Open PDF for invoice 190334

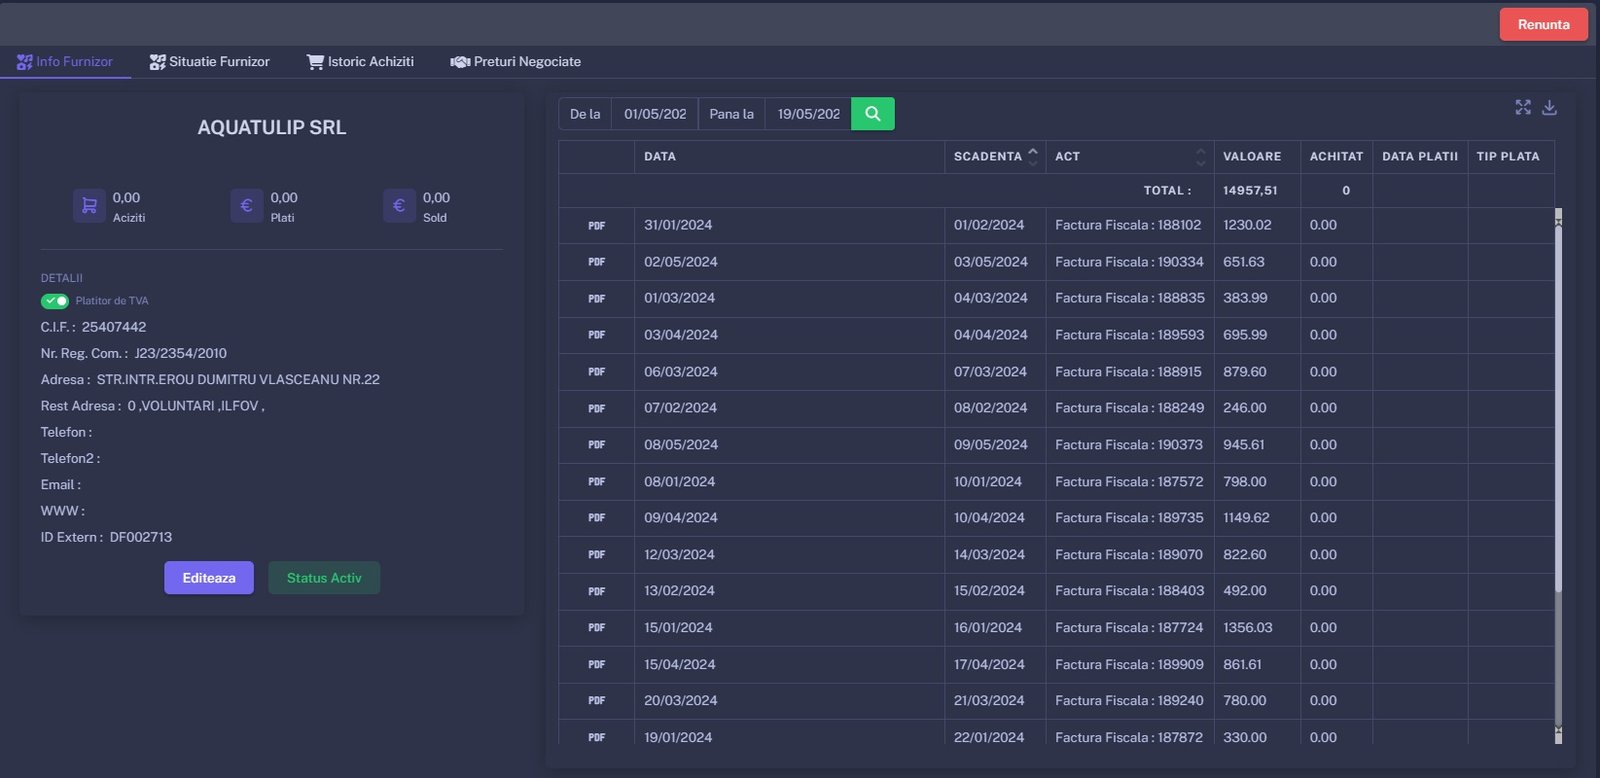click(x=597, y=262)
